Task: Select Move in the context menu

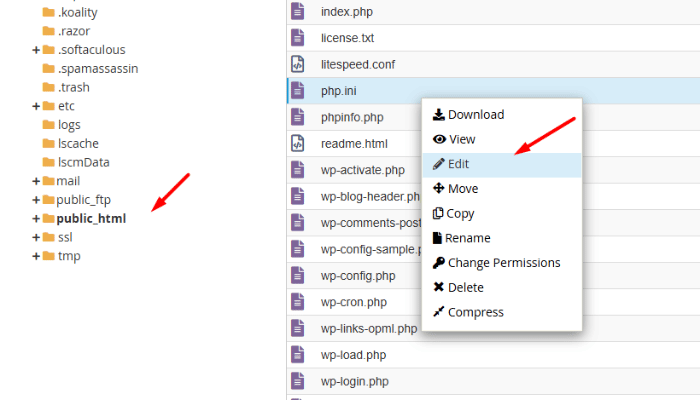Action: click(502, 189)
